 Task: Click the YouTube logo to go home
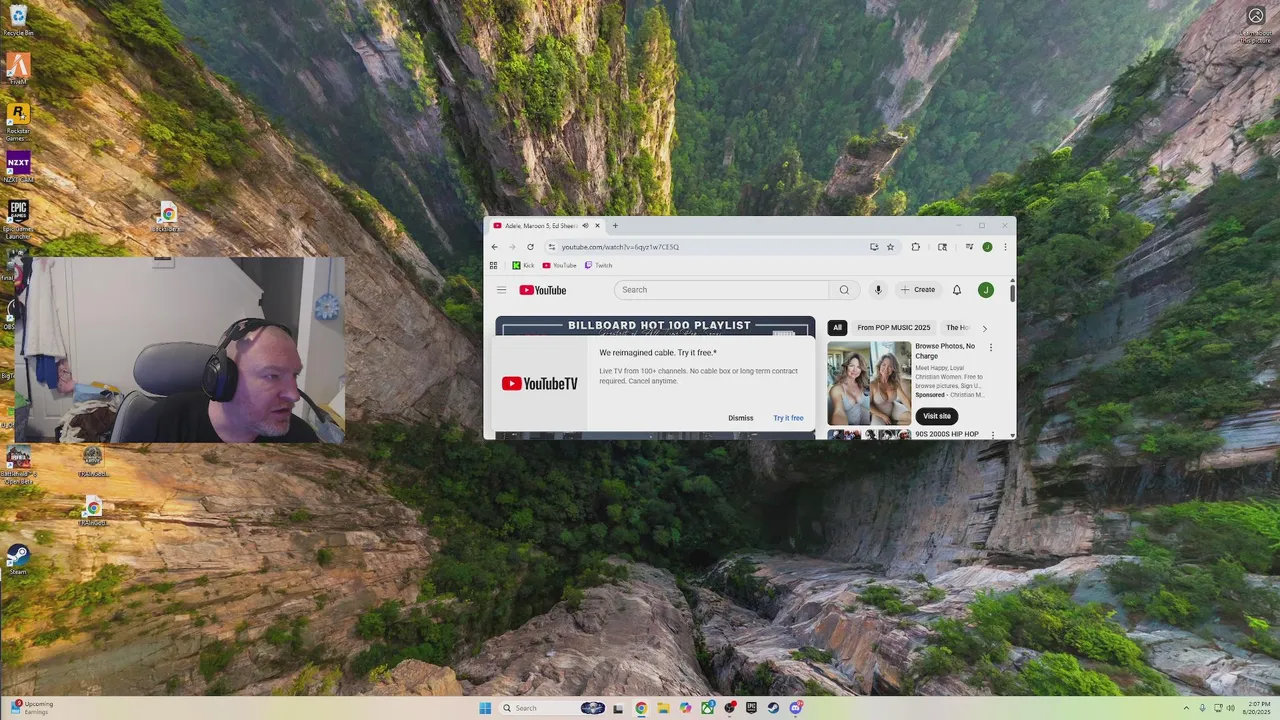click(543, 290)
